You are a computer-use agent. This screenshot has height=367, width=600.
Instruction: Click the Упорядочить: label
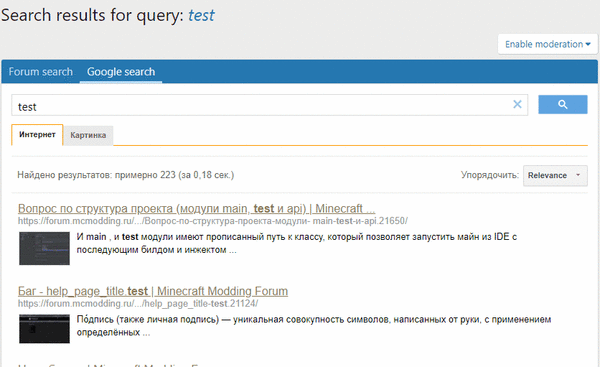click(x=490, y=175)
